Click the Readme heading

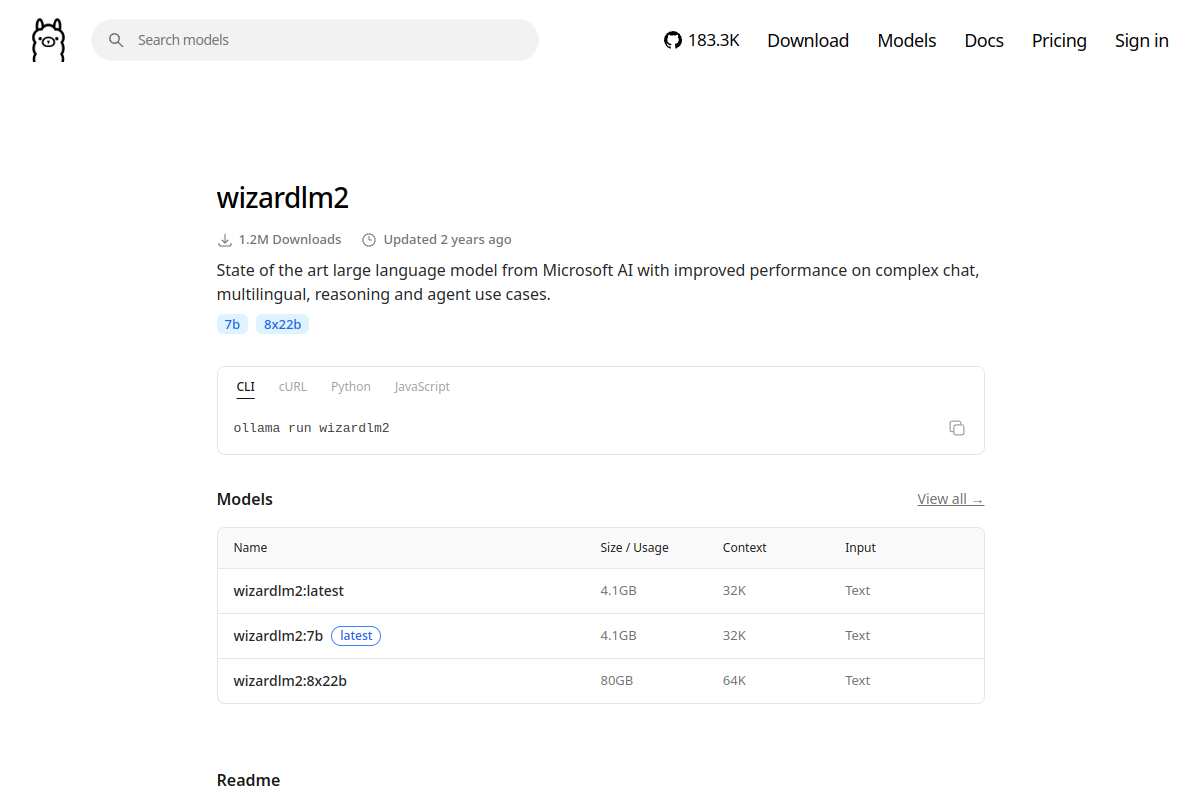point(249,780)
